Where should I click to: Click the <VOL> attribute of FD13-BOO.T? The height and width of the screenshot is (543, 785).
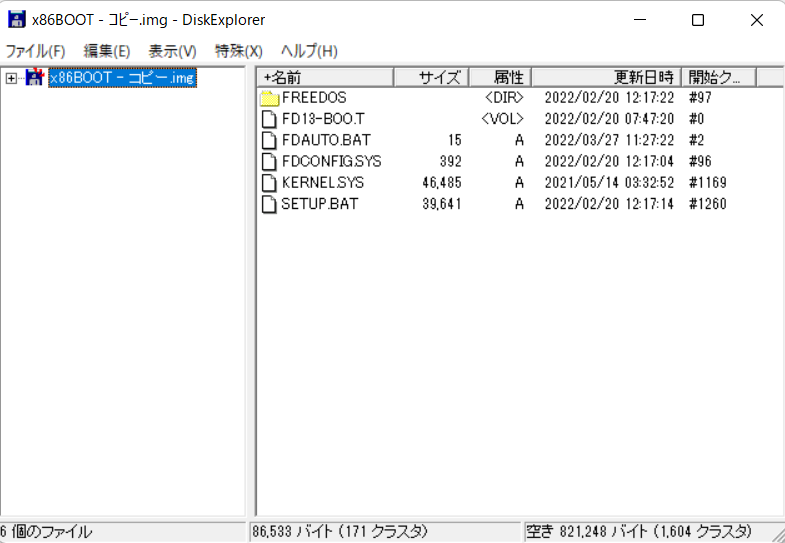502,119
